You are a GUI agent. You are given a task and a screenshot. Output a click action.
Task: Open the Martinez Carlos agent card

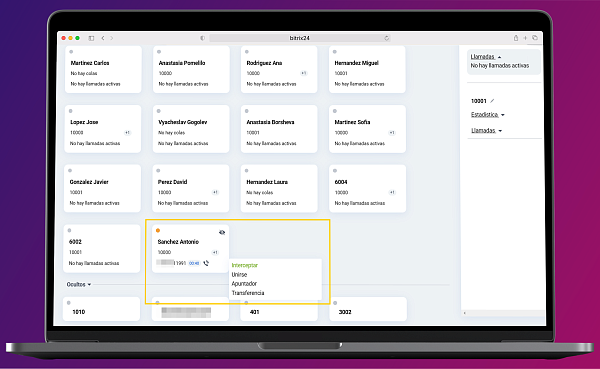(x=103, y=69)
